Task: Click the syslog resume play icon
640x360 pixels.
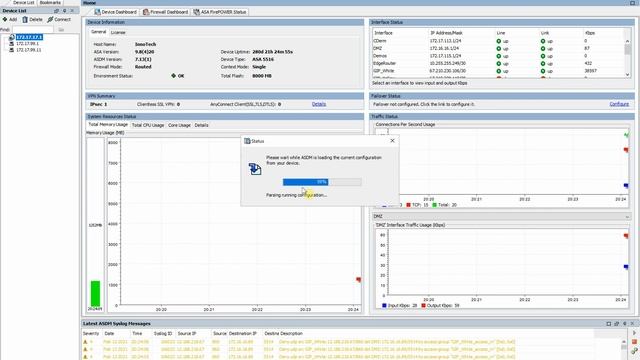Action: click(x=634, y=333)
